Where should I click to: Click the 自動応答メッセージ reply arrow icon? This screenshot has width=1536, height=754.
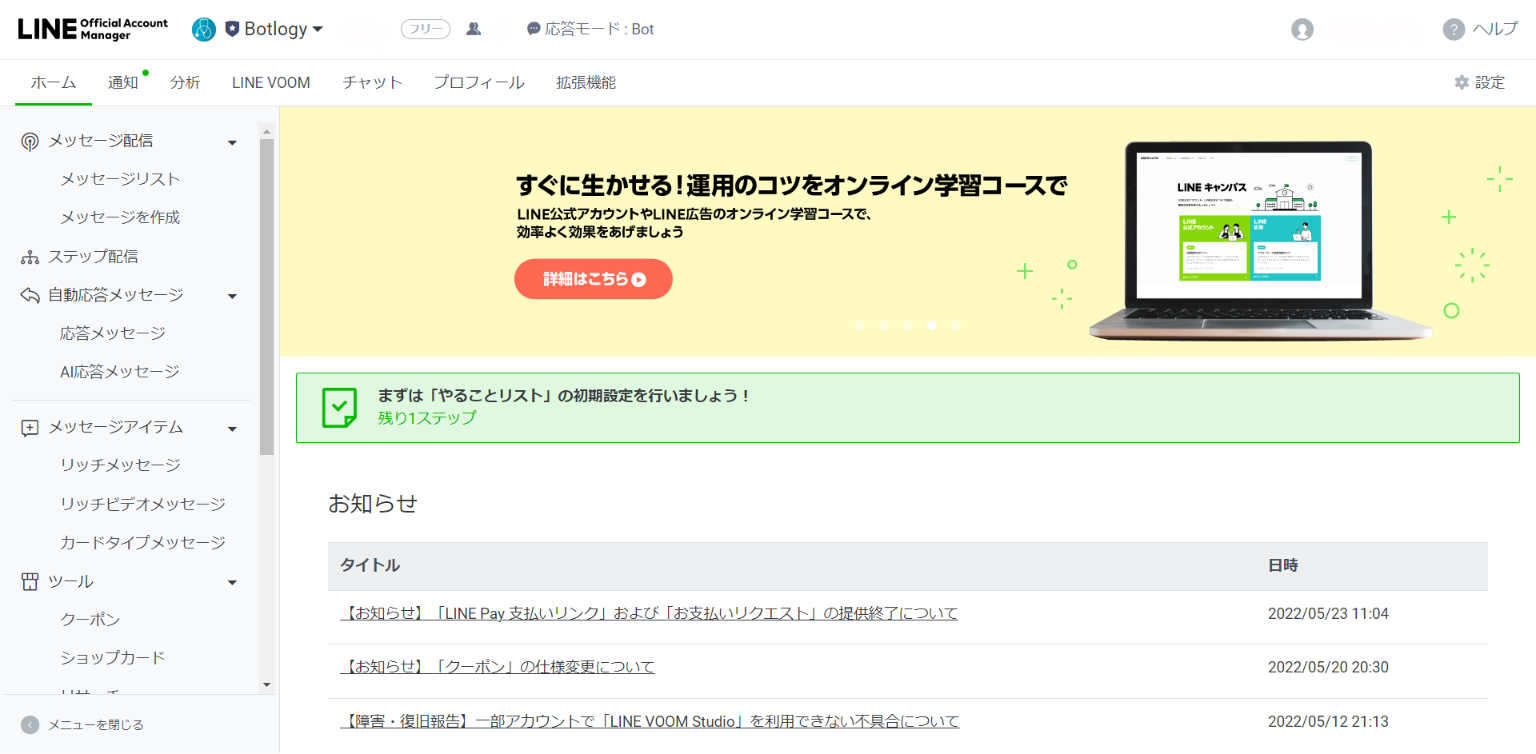[x=30, y=295]
